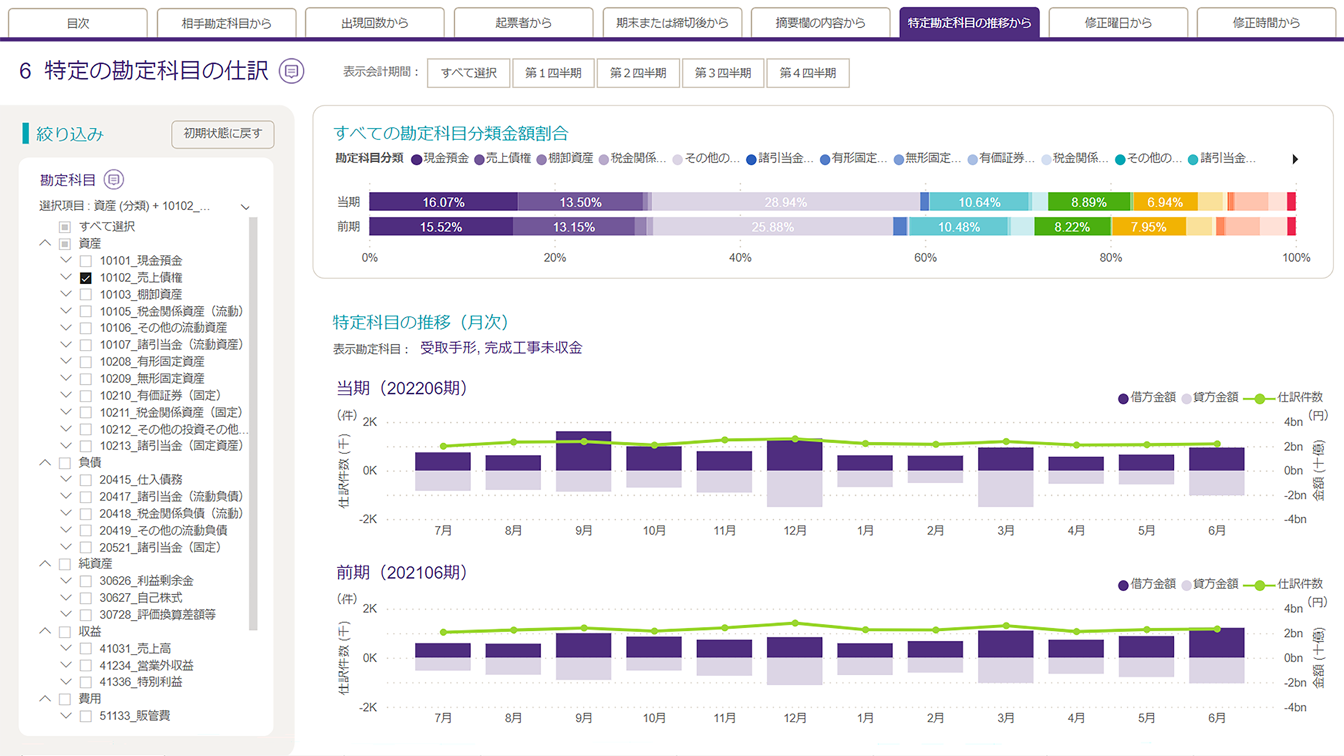Check the 30626_利益剰余金 checkbox
The image size is (1344, 756).
[86, 581]
